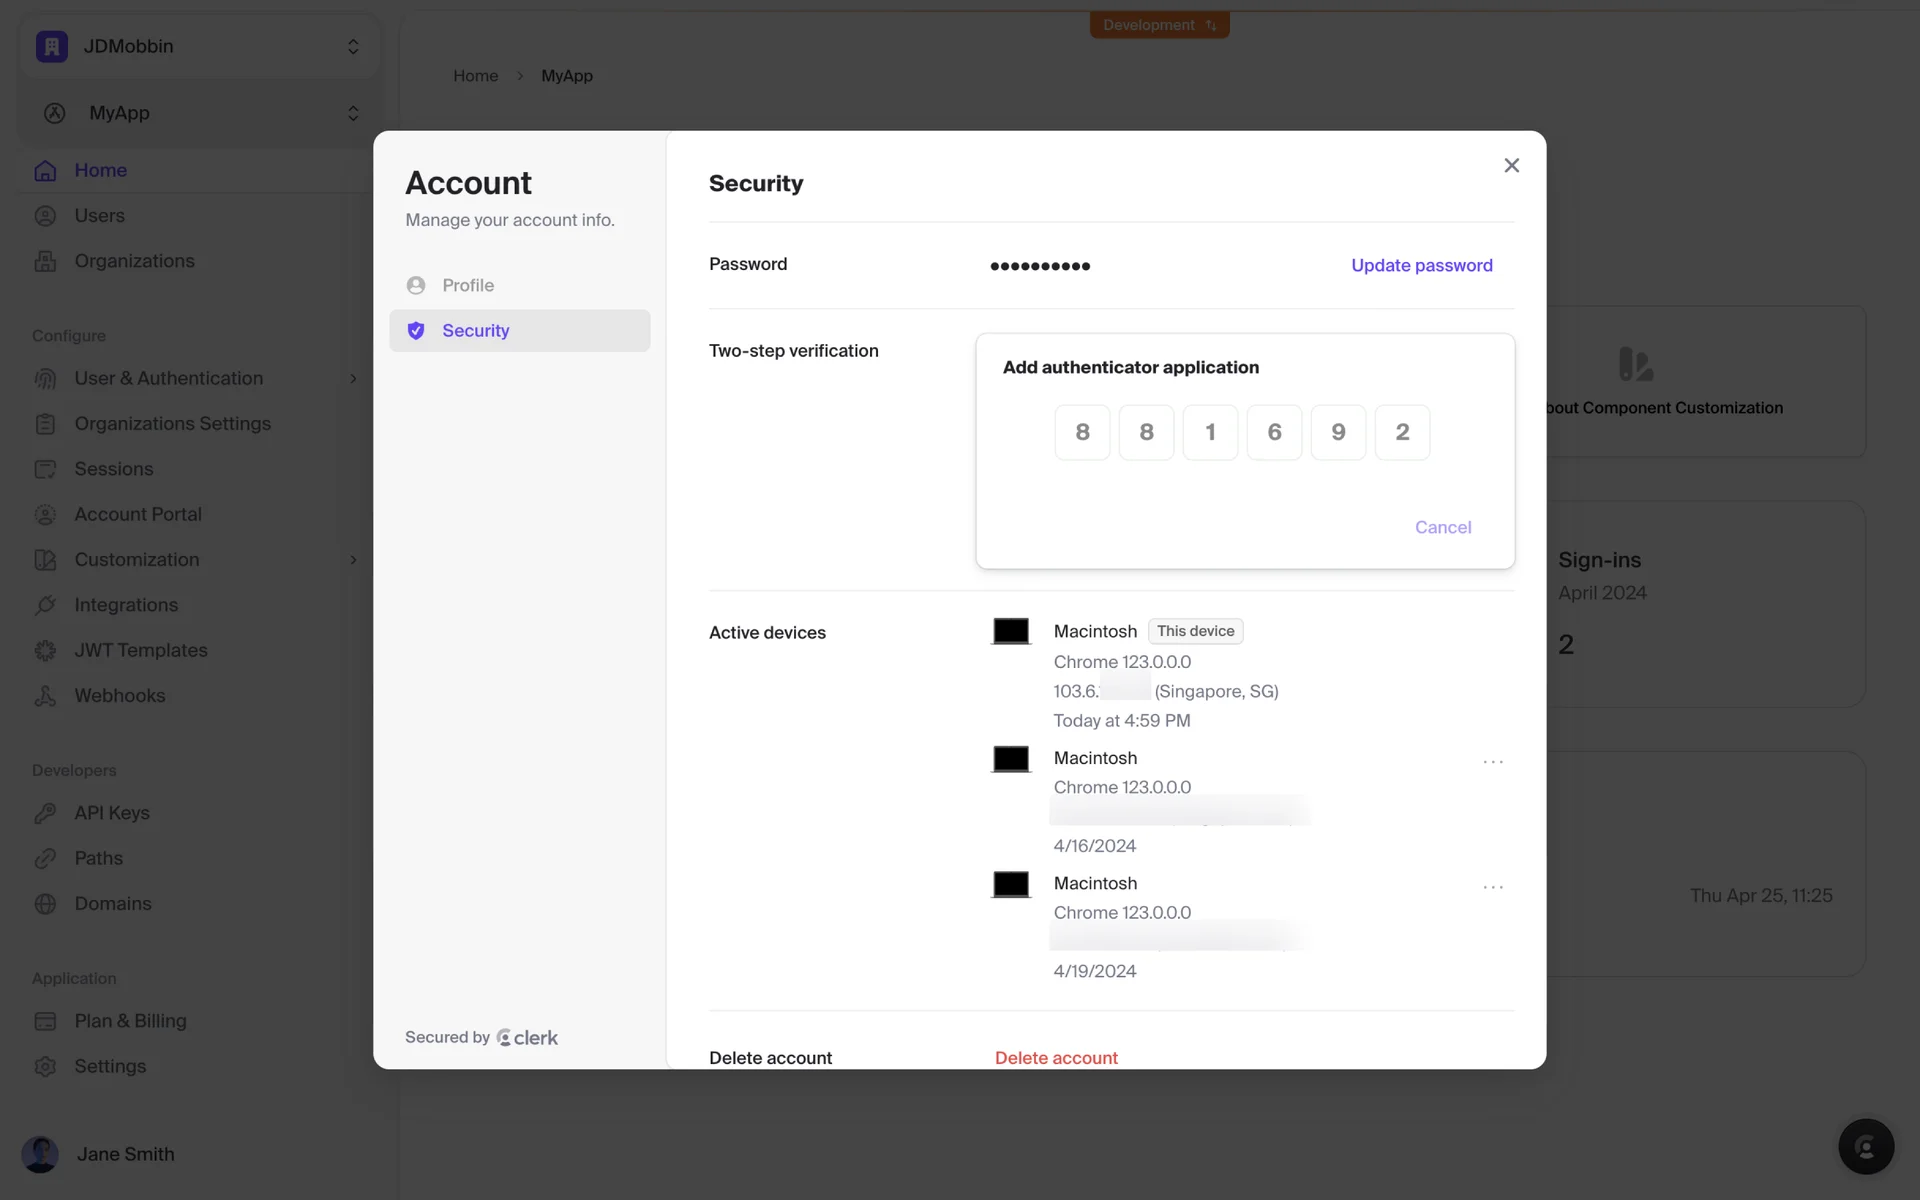Click the Home icon in sidebar

point(45,171)
